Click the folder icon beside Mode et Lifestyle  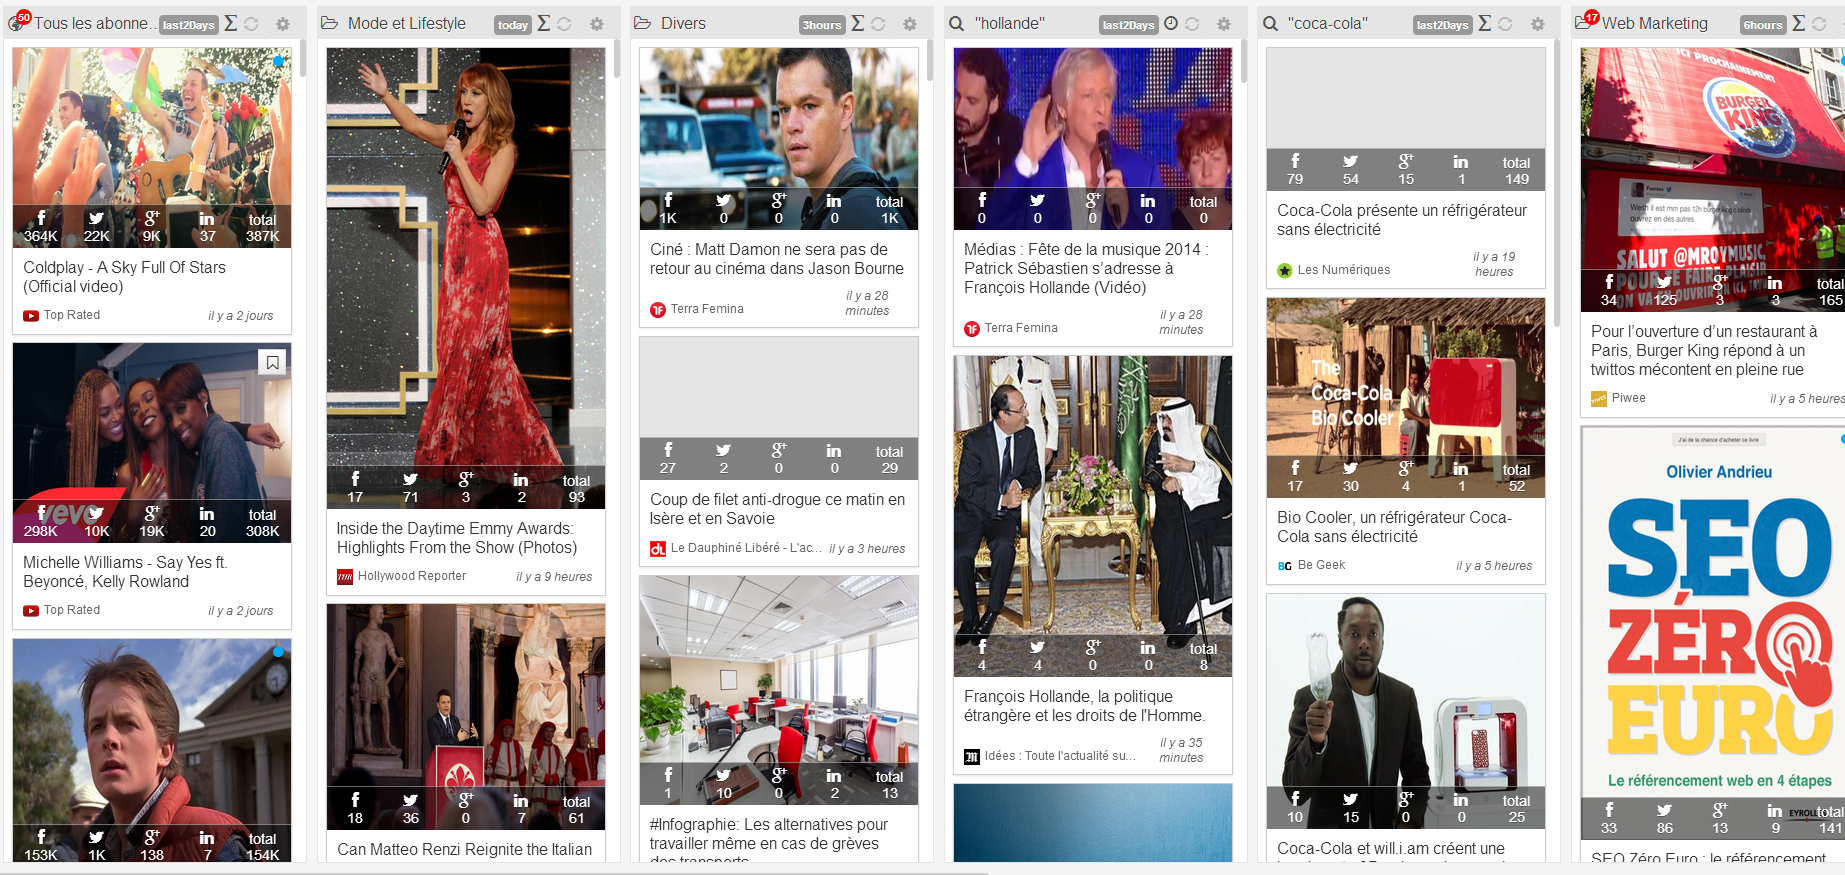pos(329,23)
